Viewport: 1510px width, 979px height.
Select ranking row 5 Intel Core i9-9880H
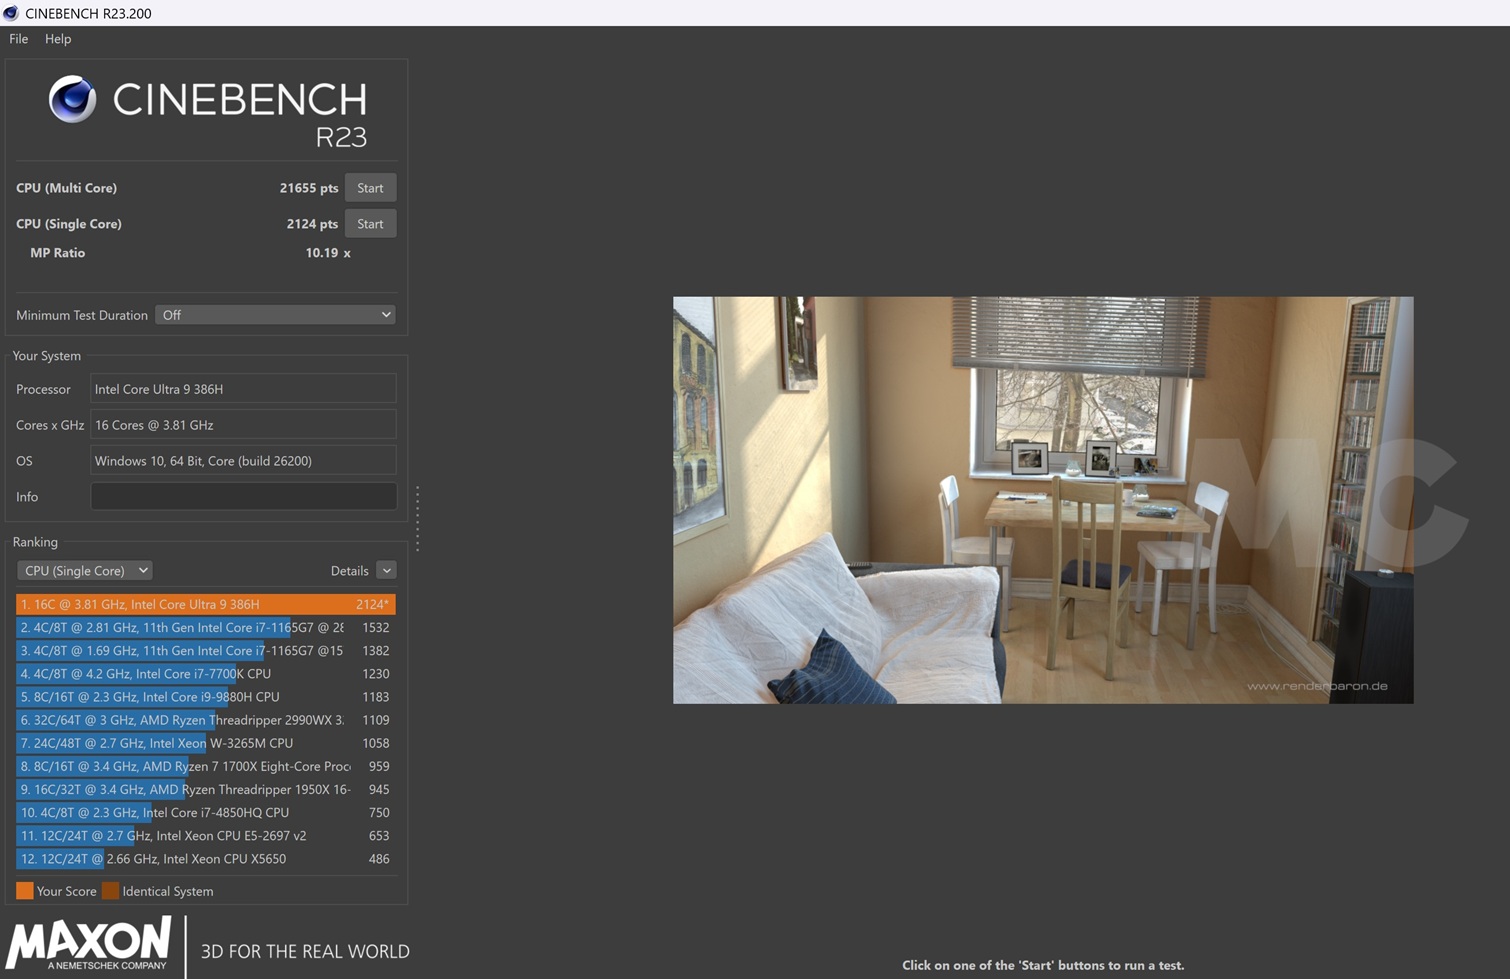click(206, 697)
